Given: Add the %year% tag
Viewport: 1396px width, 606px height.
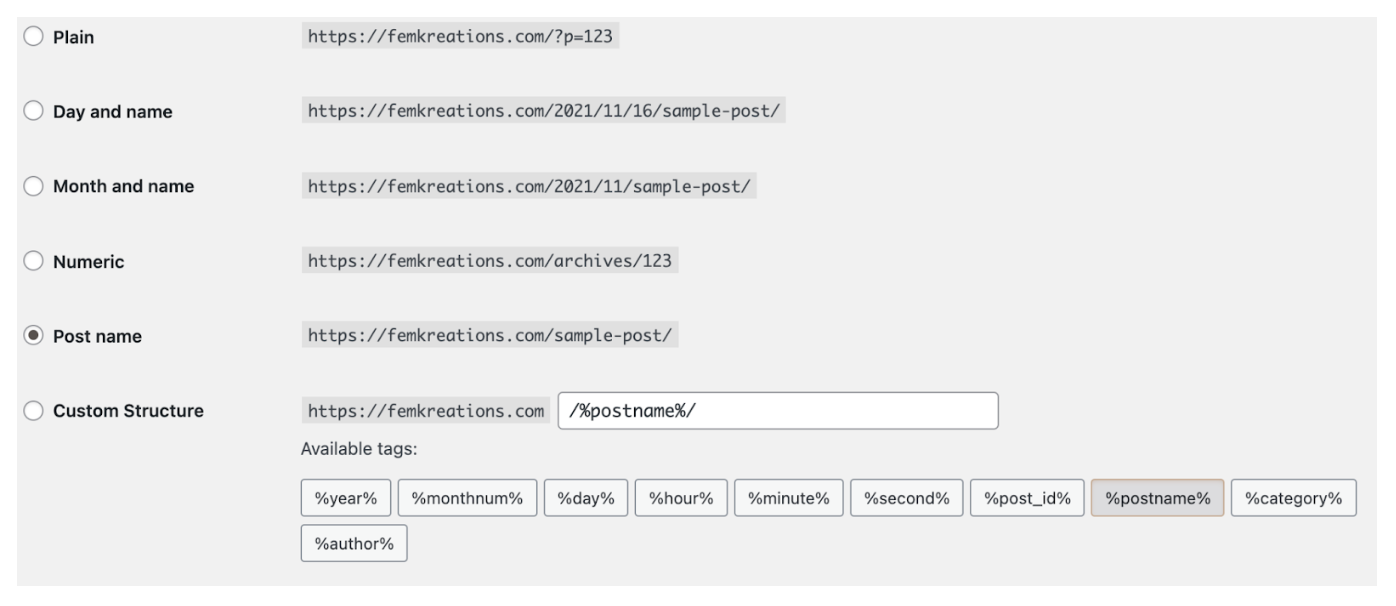Looking at the screenshot, I should tap(346, 499).
